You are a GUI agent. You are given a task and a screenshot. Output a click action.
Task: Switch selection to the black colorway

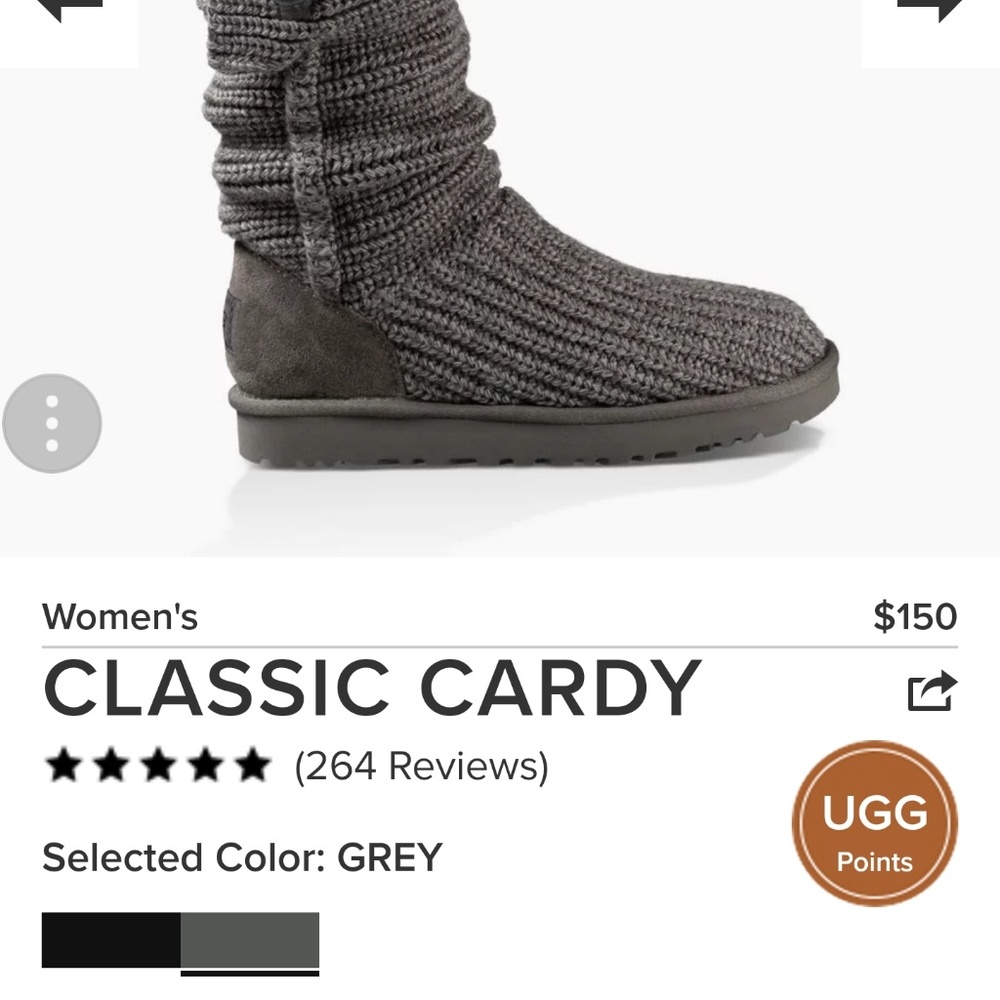pyautogui.click(x=108, y=940)
